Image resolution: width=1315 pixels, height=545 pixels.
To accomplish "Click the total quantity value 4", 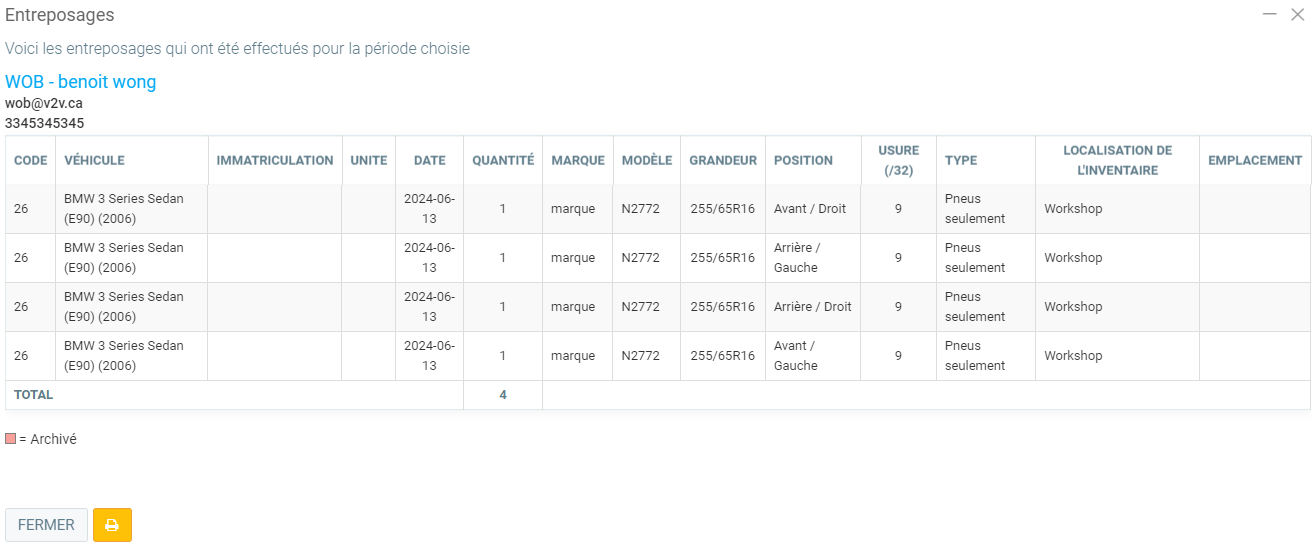I will [503, 395].
